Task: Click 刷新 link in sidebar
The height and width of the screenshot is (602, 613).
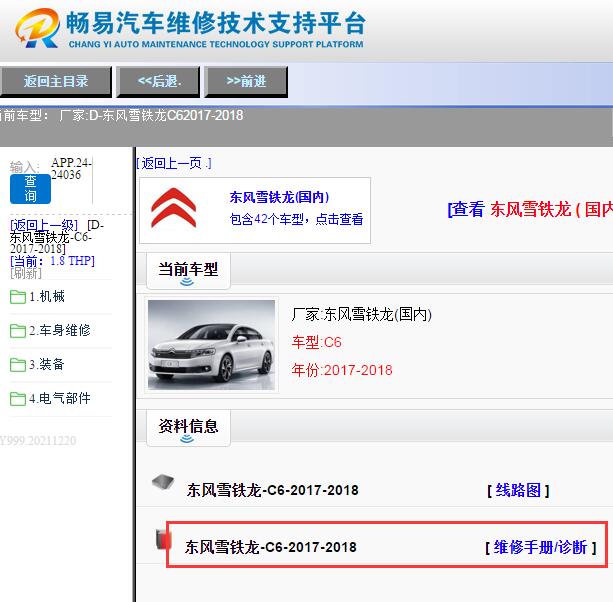Action: pyautogui.click(x=26, y=273)
